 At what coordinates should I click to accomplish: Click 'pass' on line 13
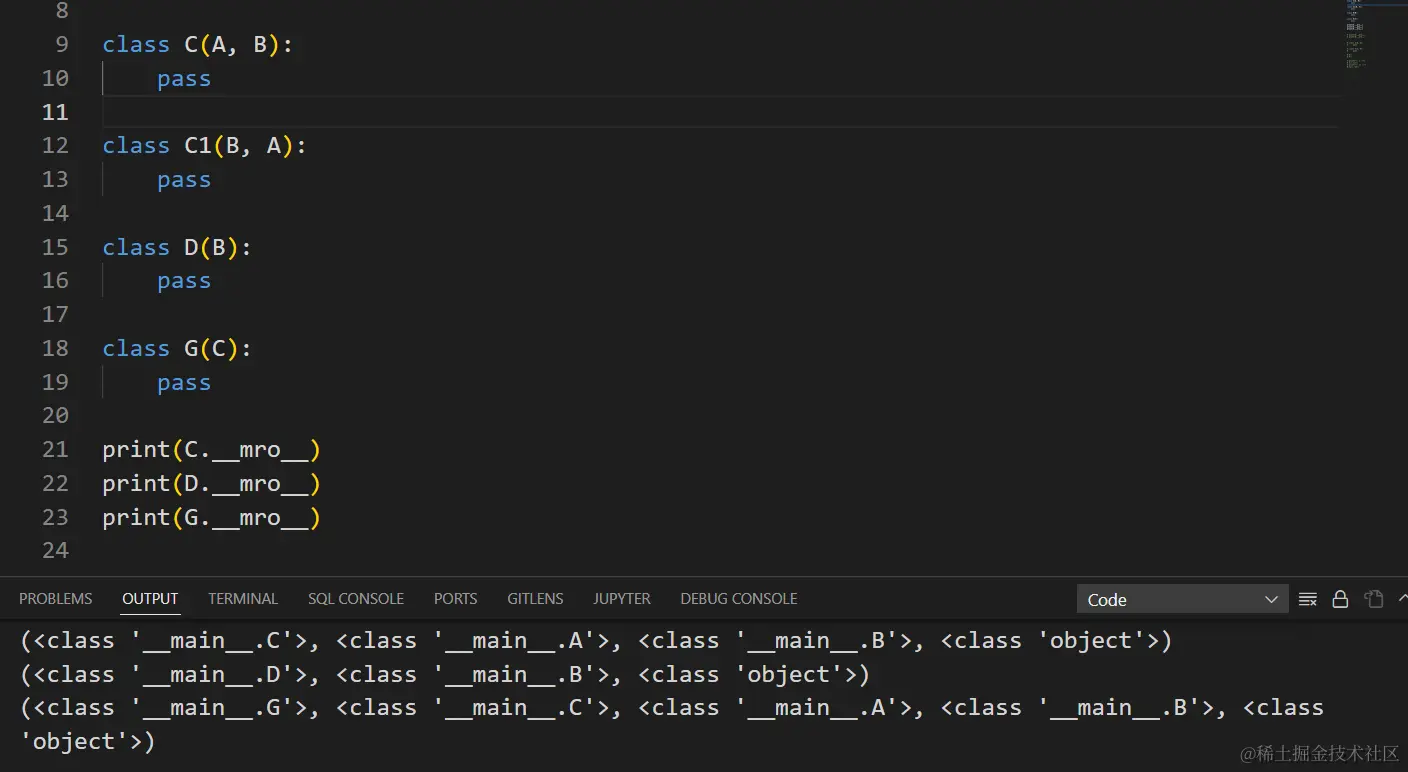[x=184, y=180]
